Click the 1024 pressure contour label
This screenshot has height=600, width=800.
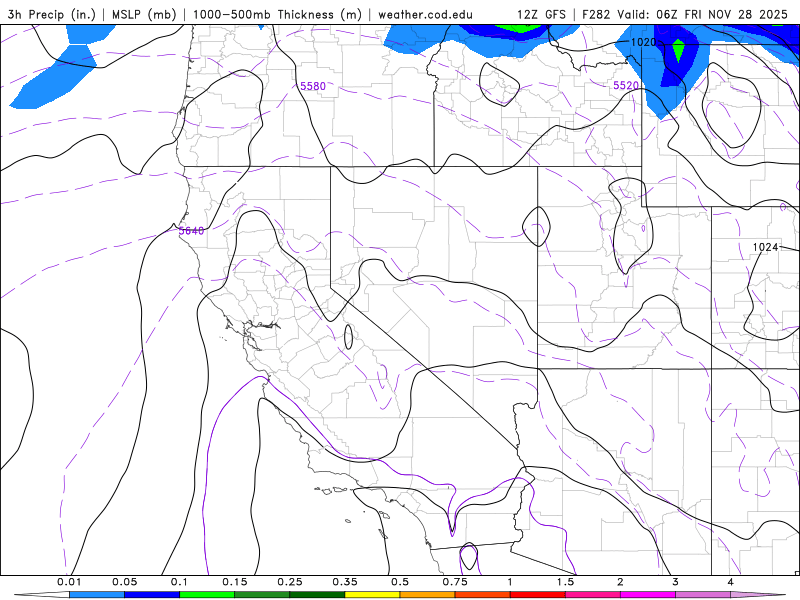[765, 247]
